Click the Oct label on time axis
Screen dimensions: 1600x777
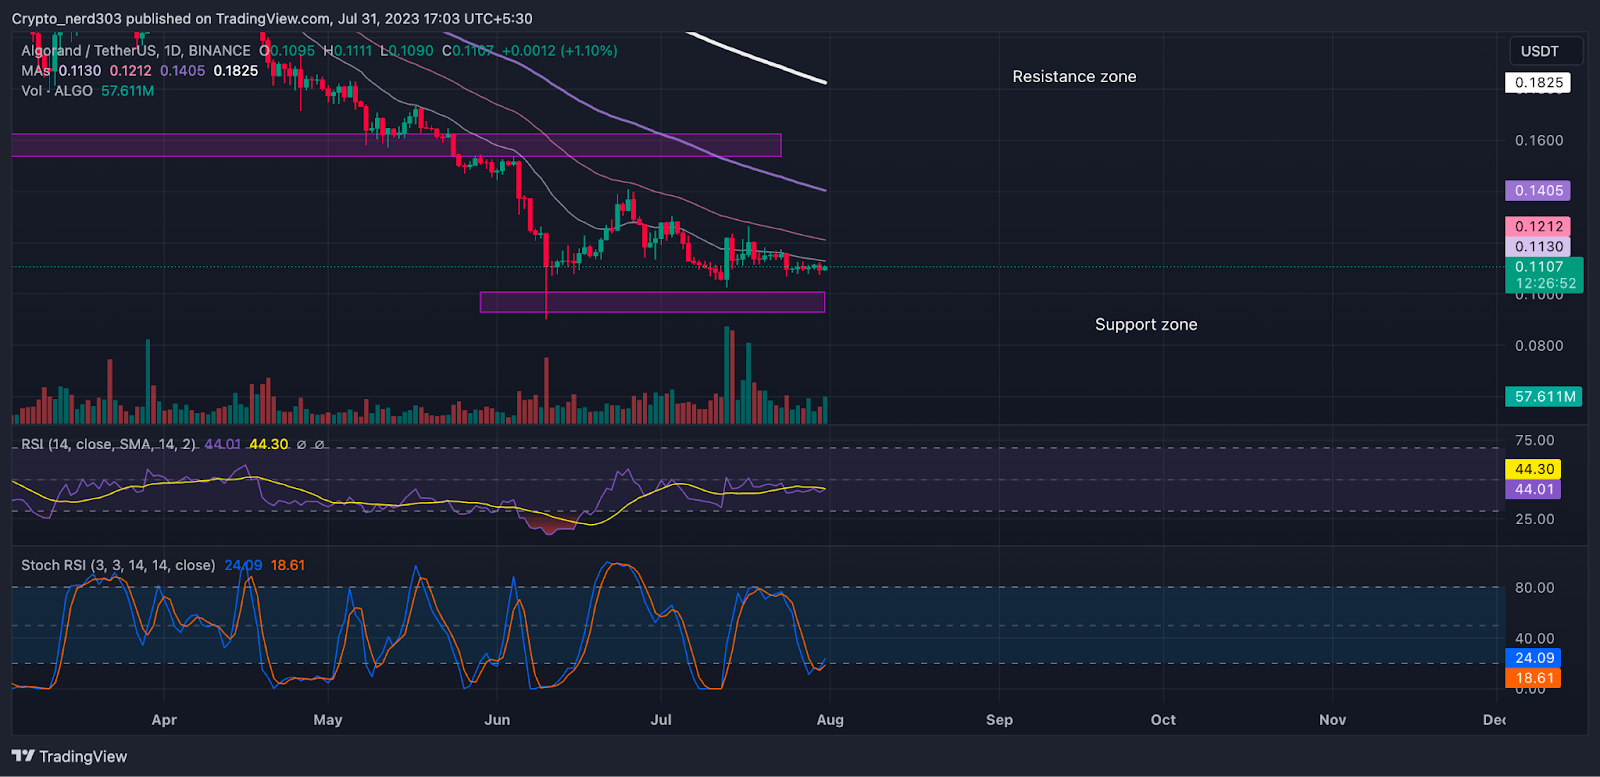pos(1163,720)
